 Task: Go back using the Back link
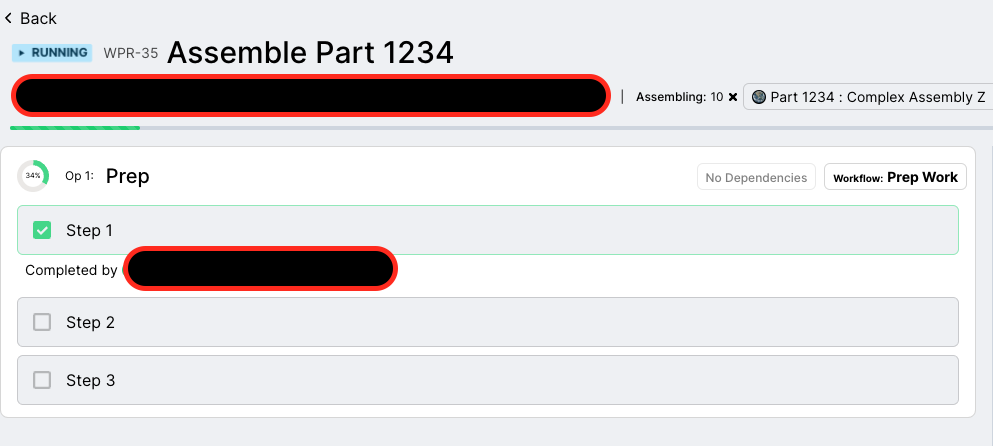38,19
